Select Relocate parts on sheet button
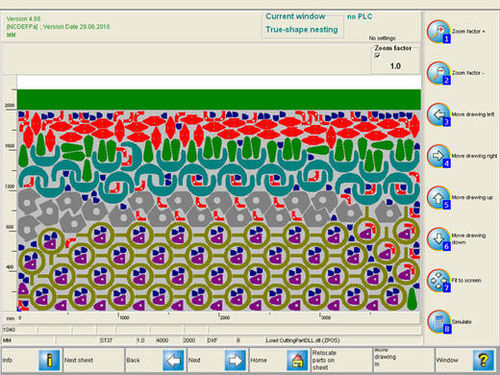Viewport: 500px width, 375px height. click(342, 360)
